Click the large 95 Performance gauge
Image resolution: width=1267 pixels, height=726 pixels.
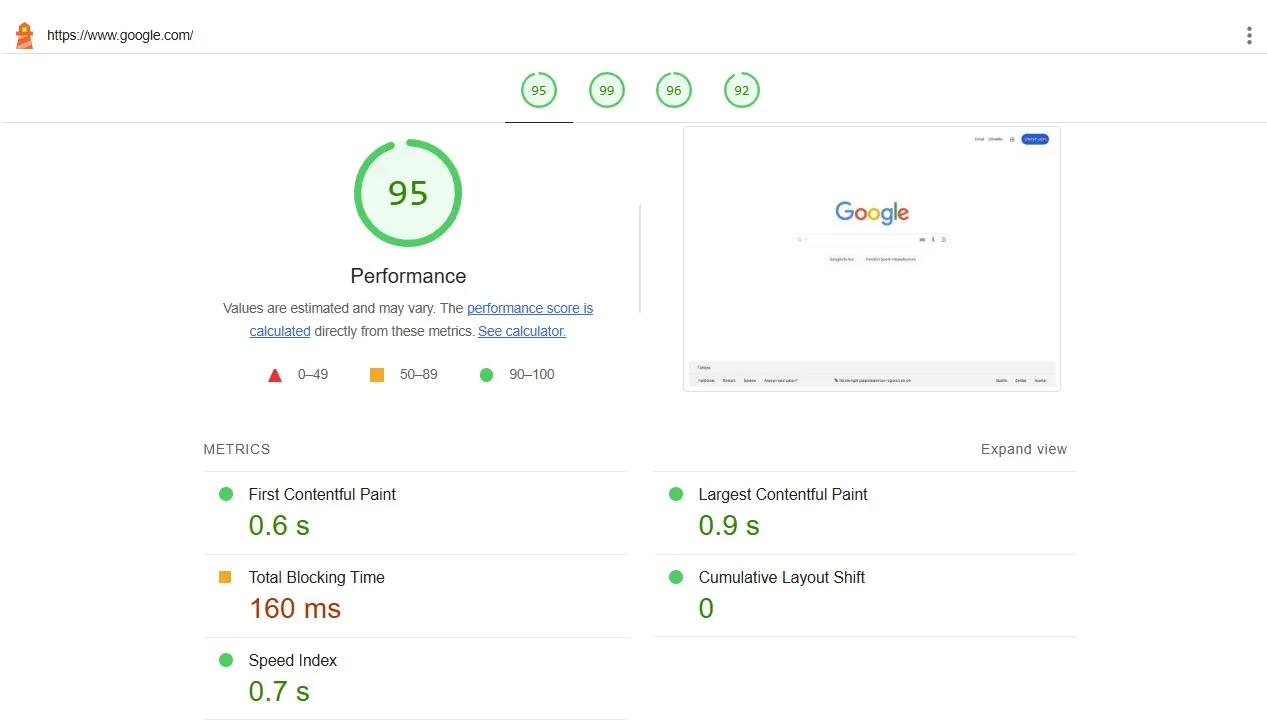pos(408,193)
